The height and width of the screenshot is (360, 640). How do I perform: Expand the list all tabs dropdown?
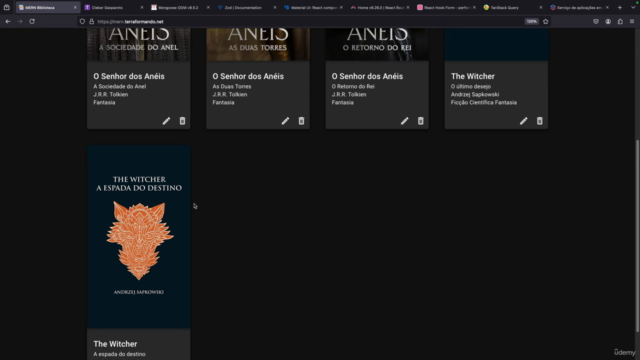click(633, 7)
